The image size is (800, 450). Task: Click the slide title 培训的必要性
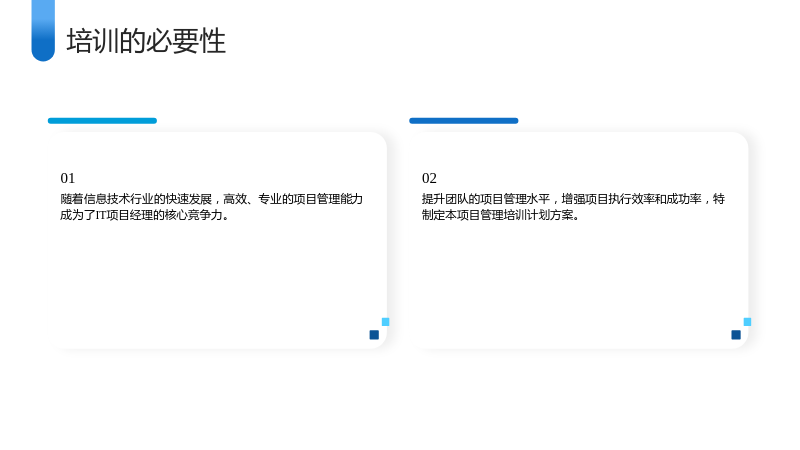tap(146, 41)
